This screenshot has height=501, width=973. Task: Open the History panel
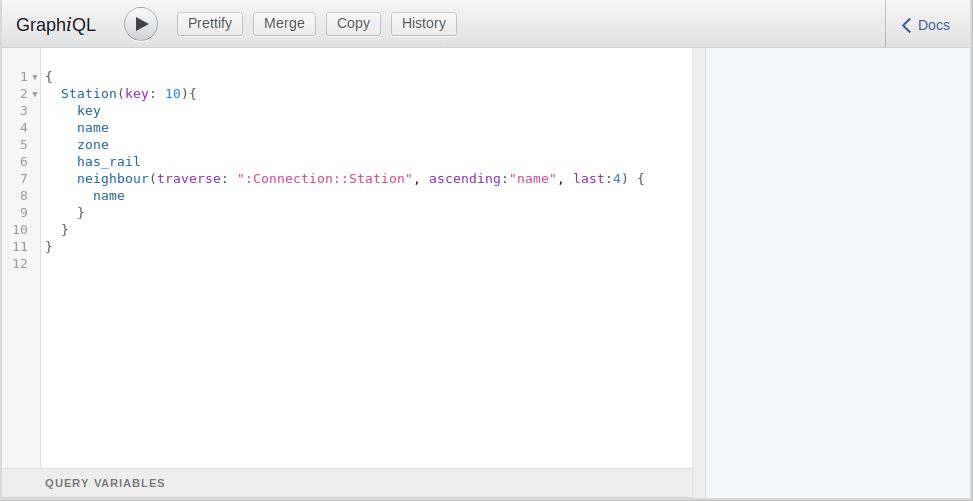coord(424,23)
